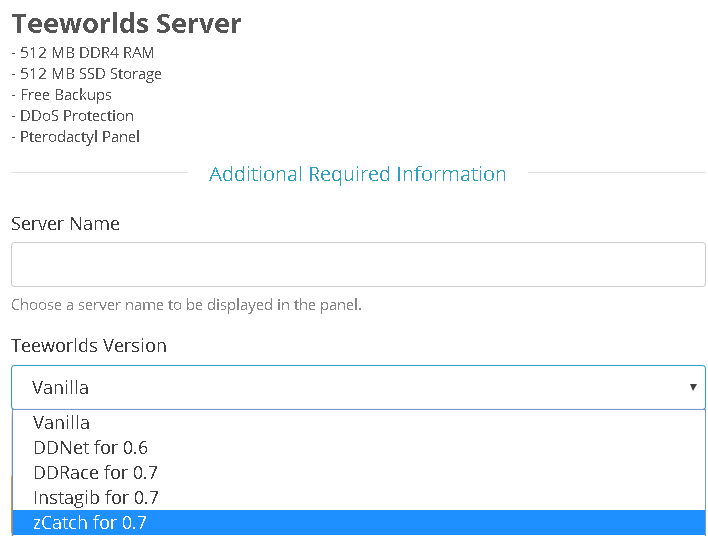The image size is (708, 539).
Task: Click the Teeworlds Version label
Action: [89, 346]
